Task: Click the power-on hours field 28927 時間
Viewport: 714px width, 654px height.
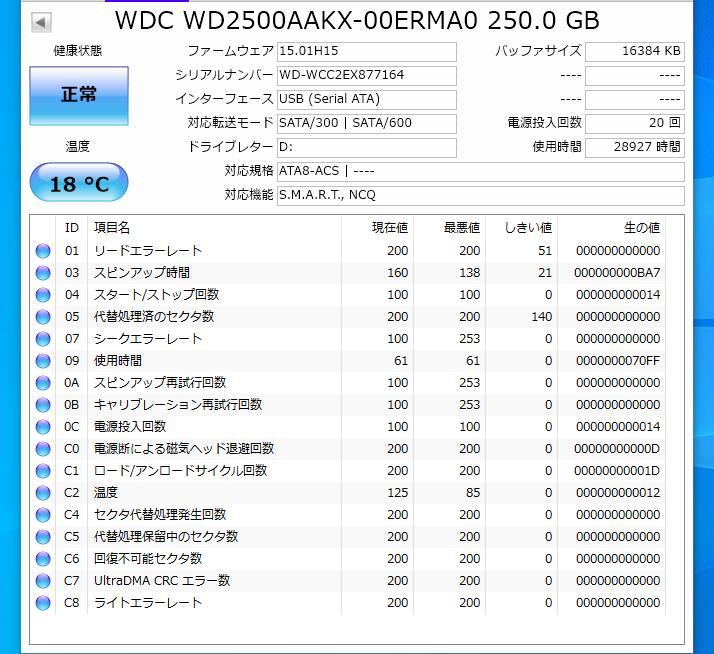Action: click(x=635, y=148)
